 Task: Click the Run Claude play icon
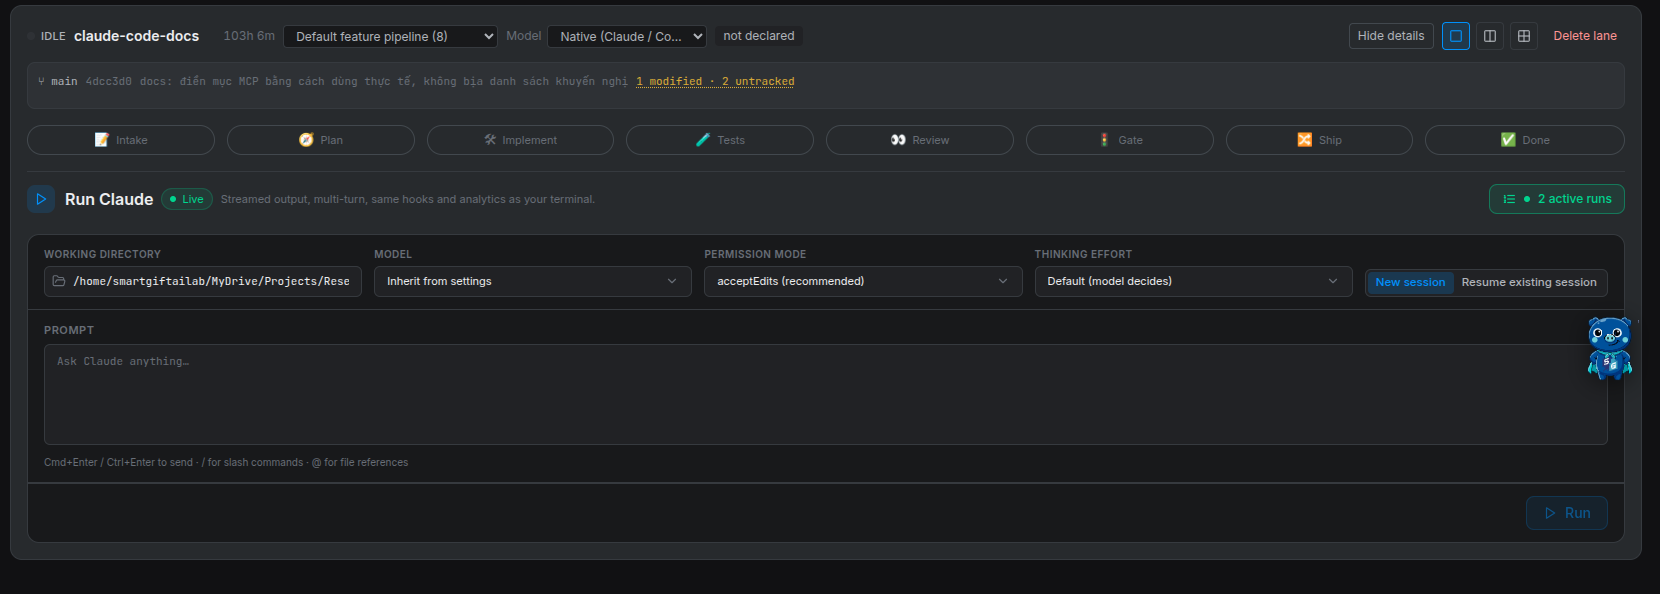[x=41, y=199]
